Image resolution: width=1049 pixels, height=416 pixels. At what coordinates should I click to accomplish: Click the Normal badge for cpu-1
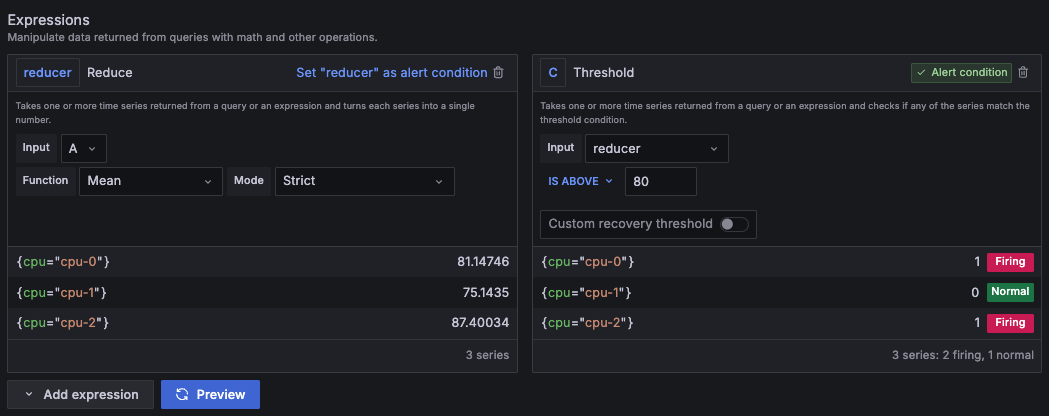click(1010, 292)
